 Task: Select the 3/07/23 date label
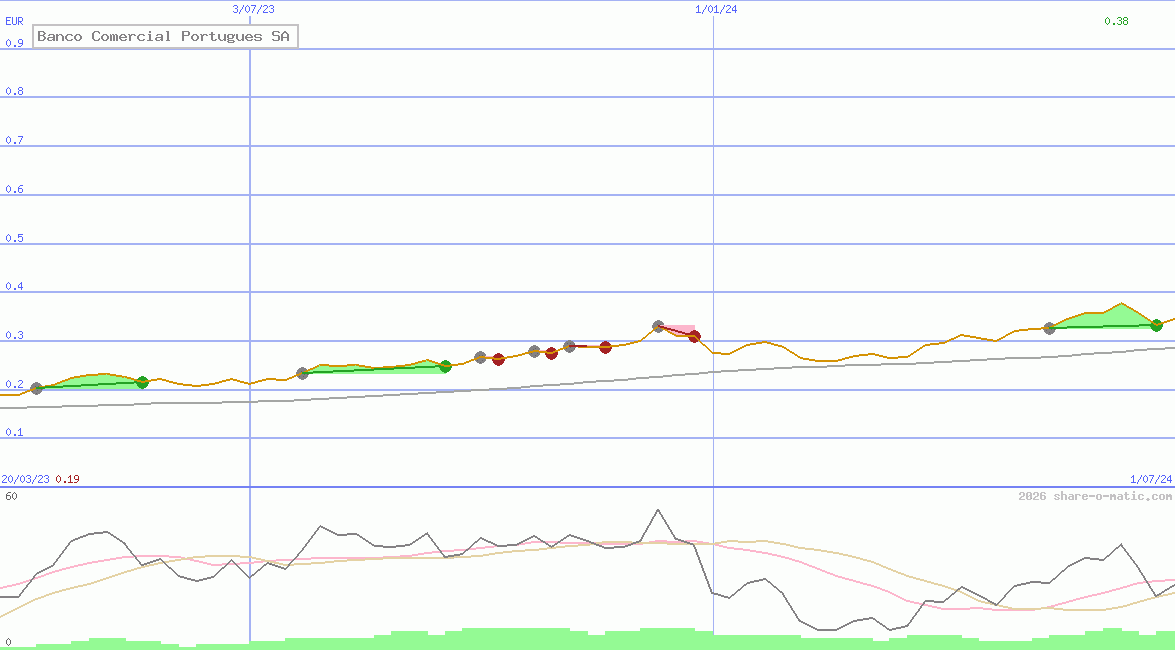click(253, 9)
